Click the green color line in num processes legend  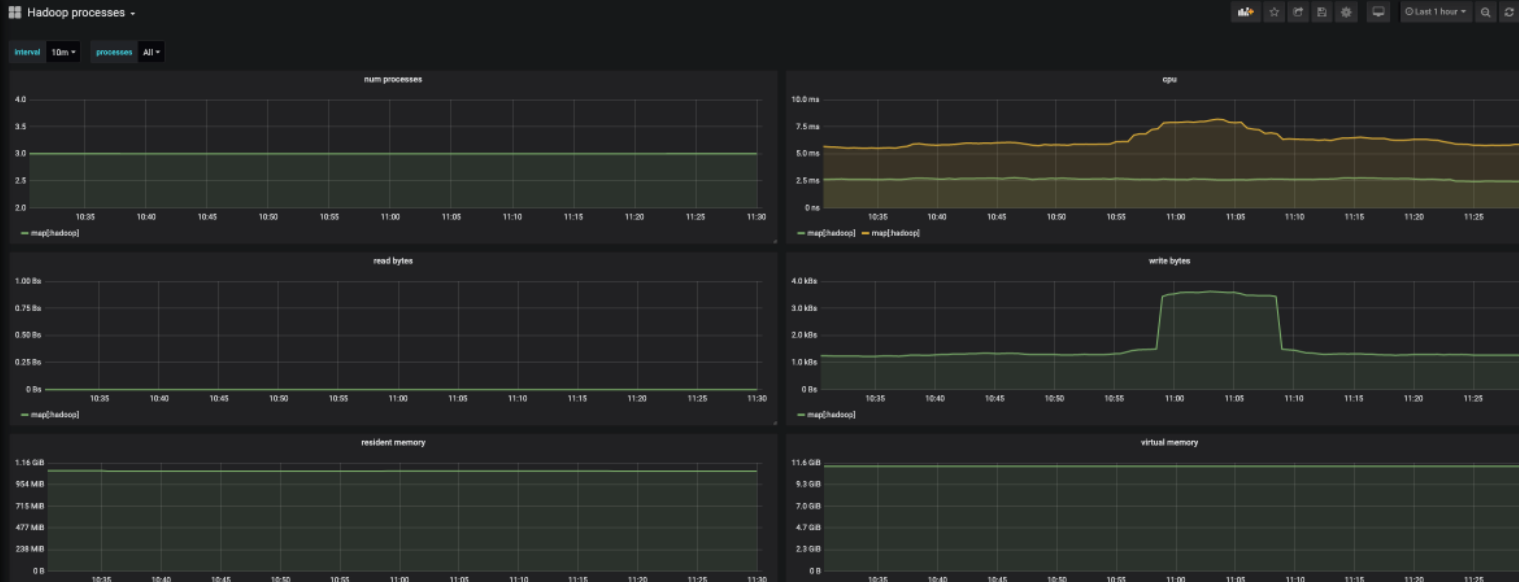24,233
